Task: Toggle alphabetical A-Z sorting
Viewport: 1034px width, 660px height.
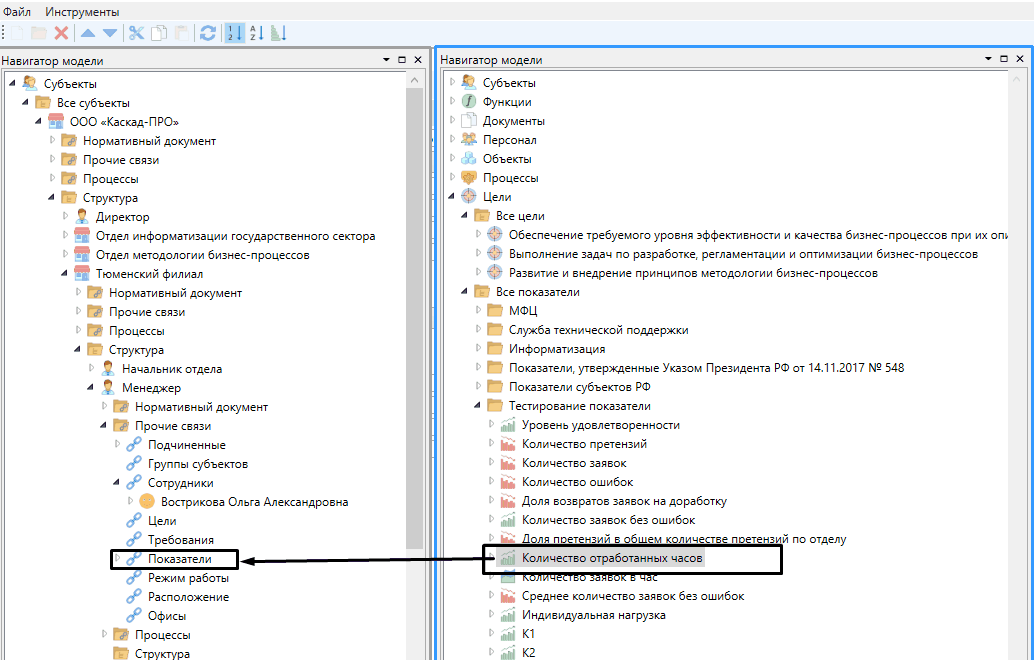Action: tap(257, 33)
